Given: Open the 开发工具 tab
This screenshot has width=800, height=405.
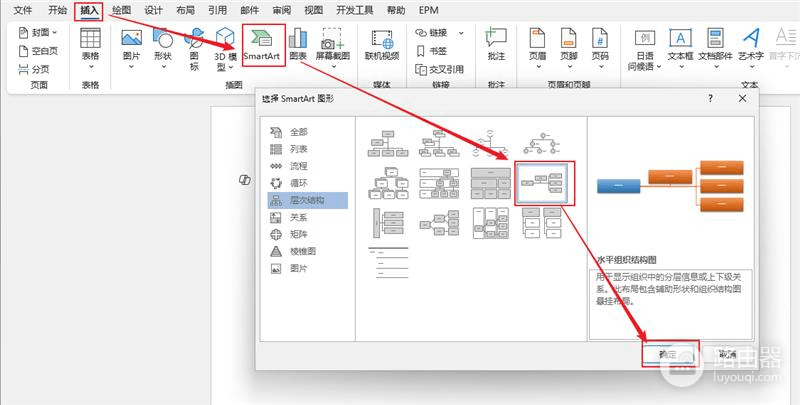Looking at the screenshot, I should click(355, 10).
